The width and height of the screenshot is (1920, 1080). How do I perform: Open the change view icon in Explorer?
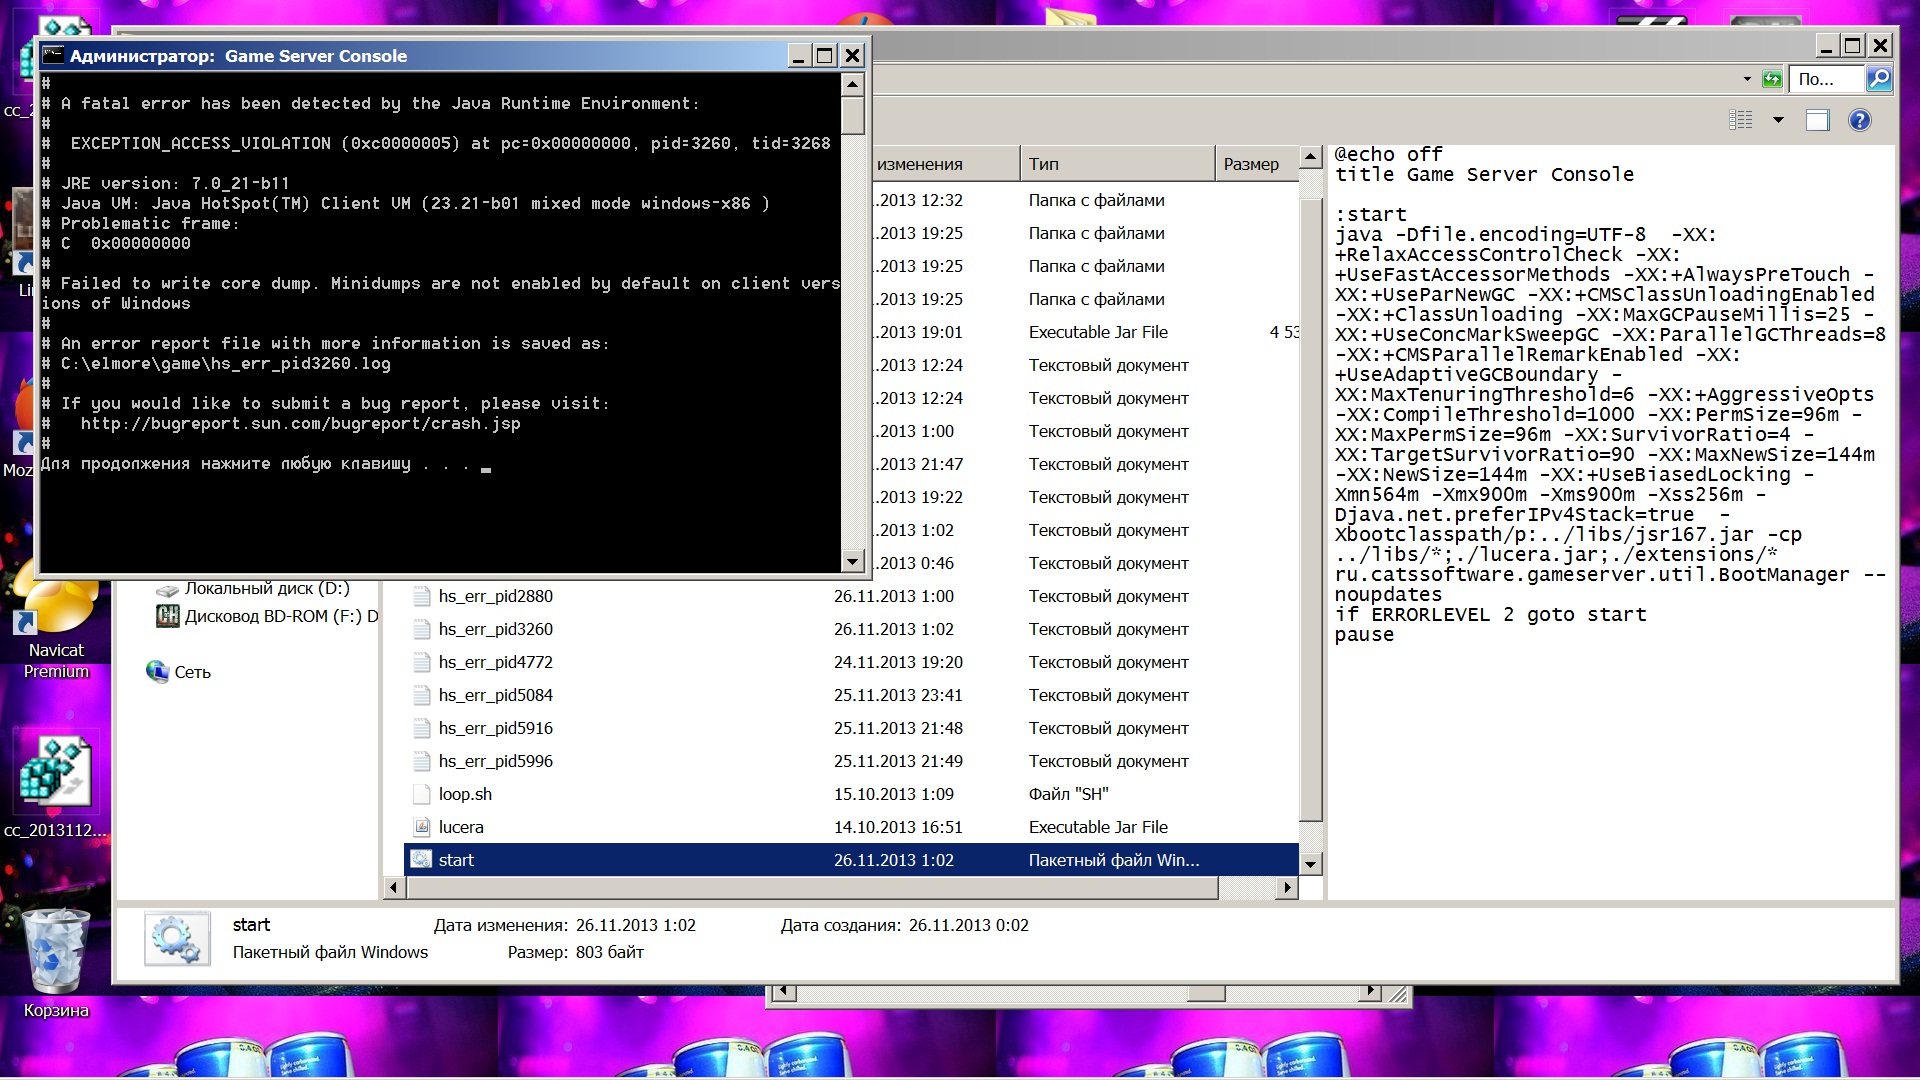coord(1741,120)
